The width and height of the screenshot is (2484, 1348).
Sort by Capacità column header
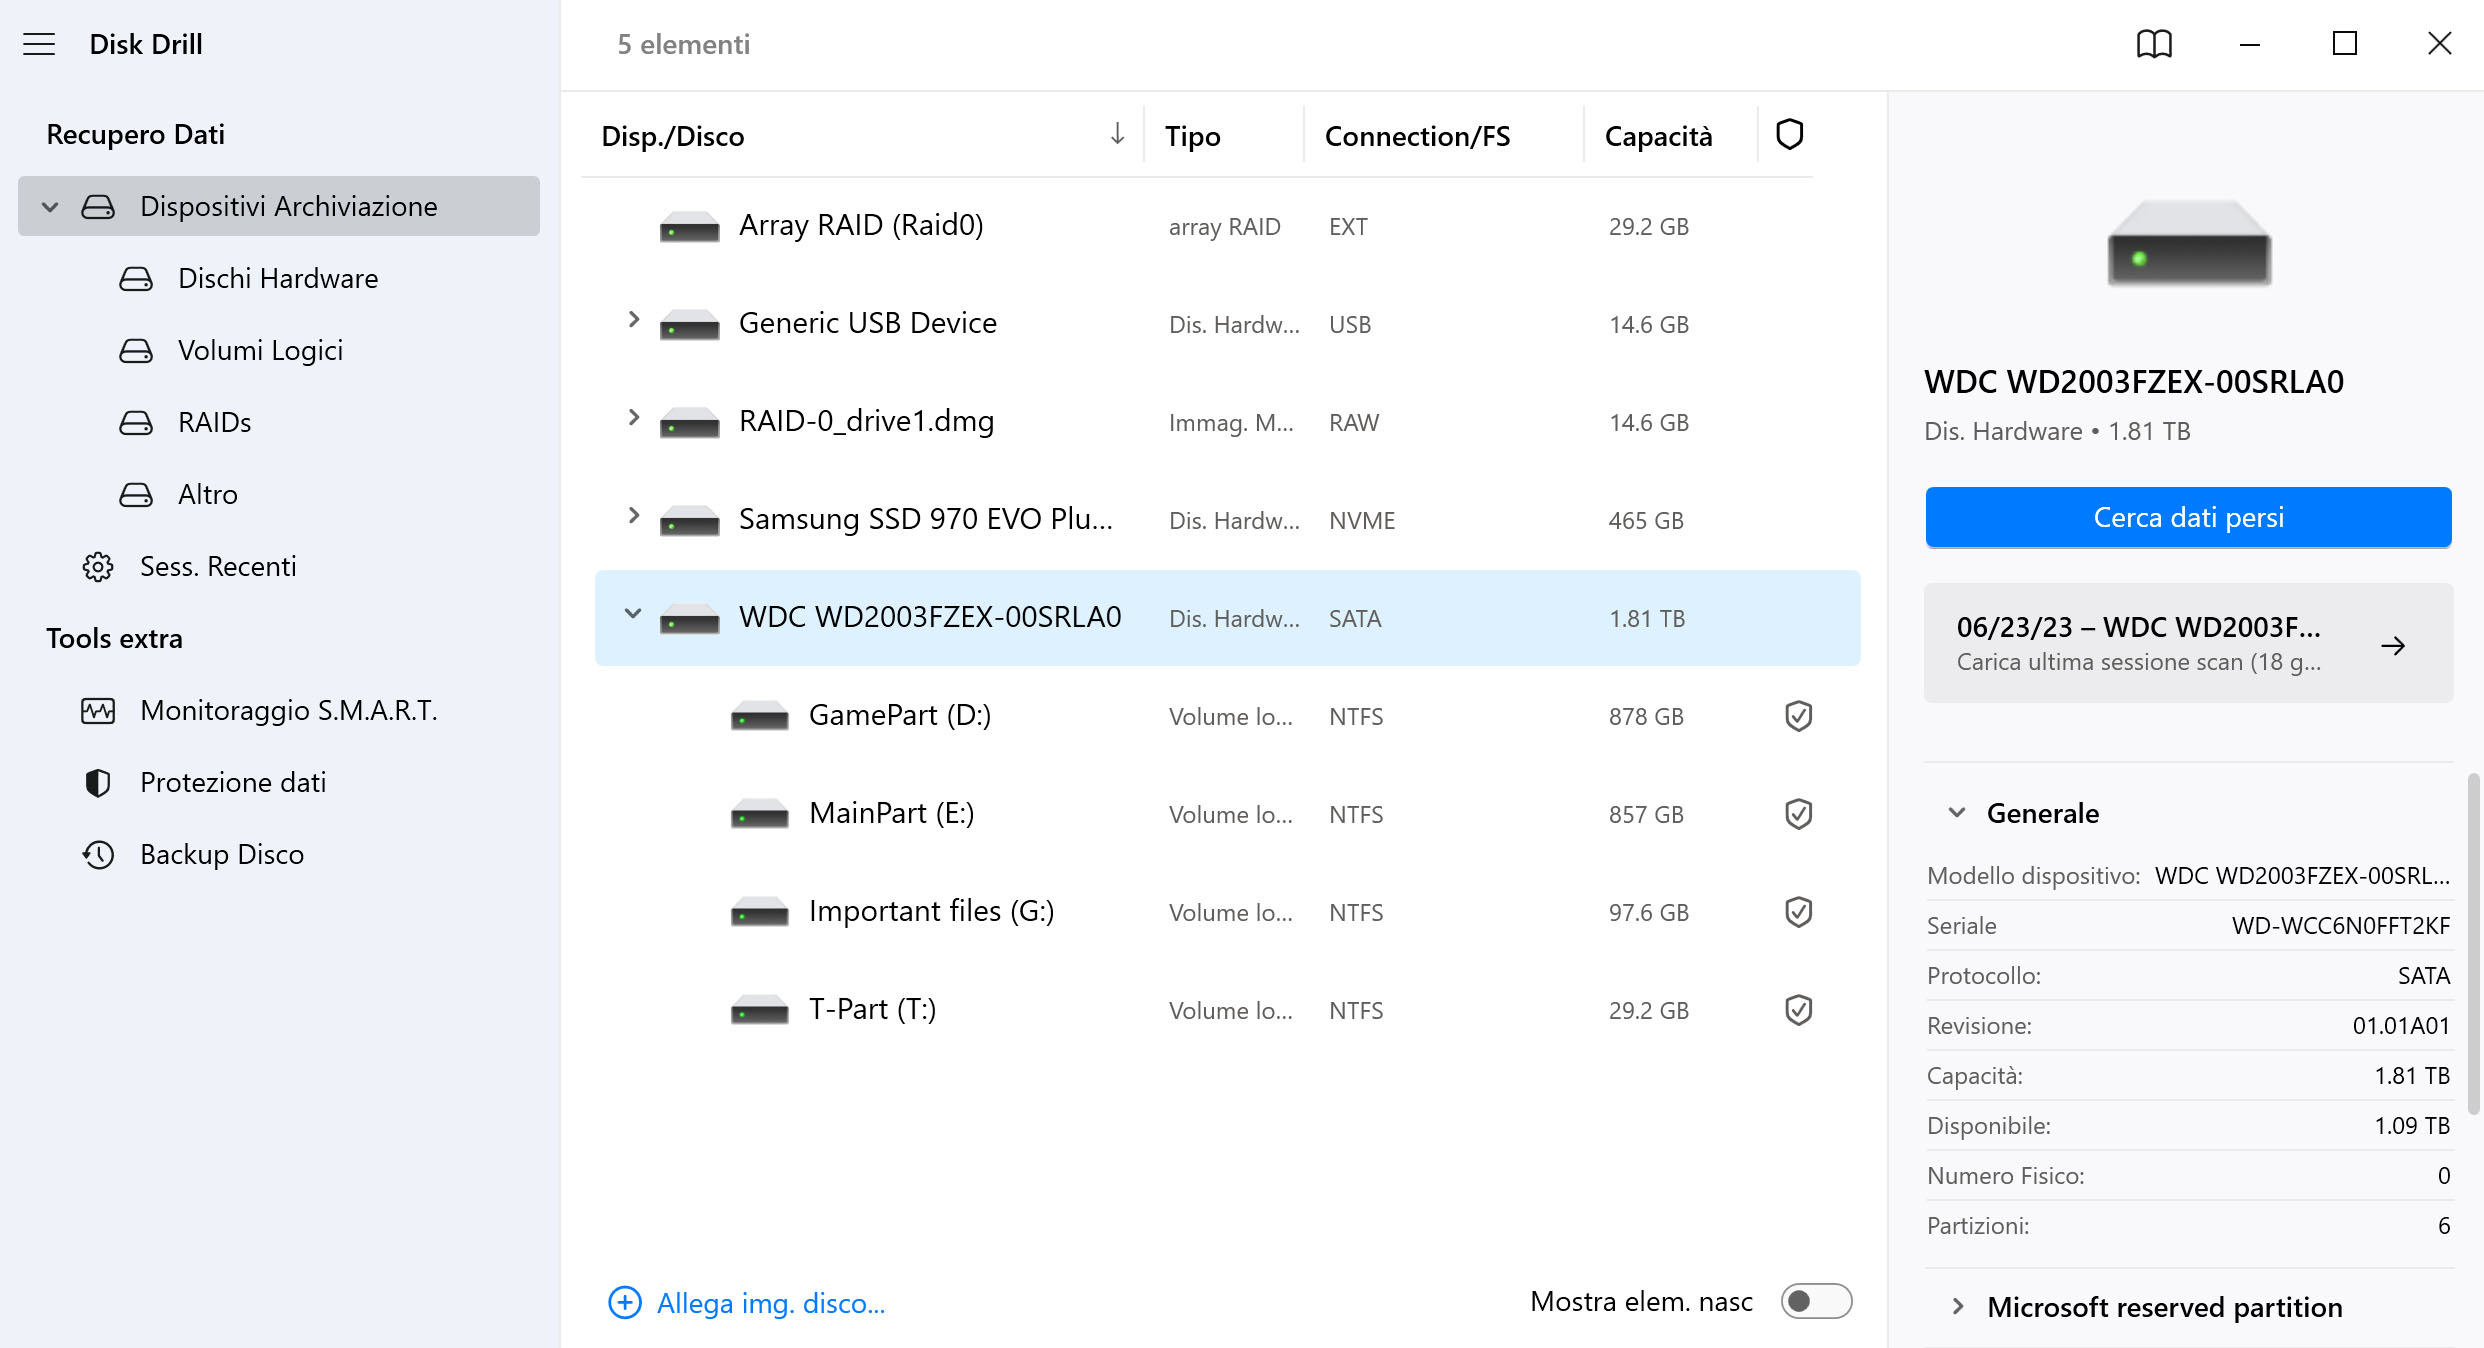click(x=1658, y=136)
